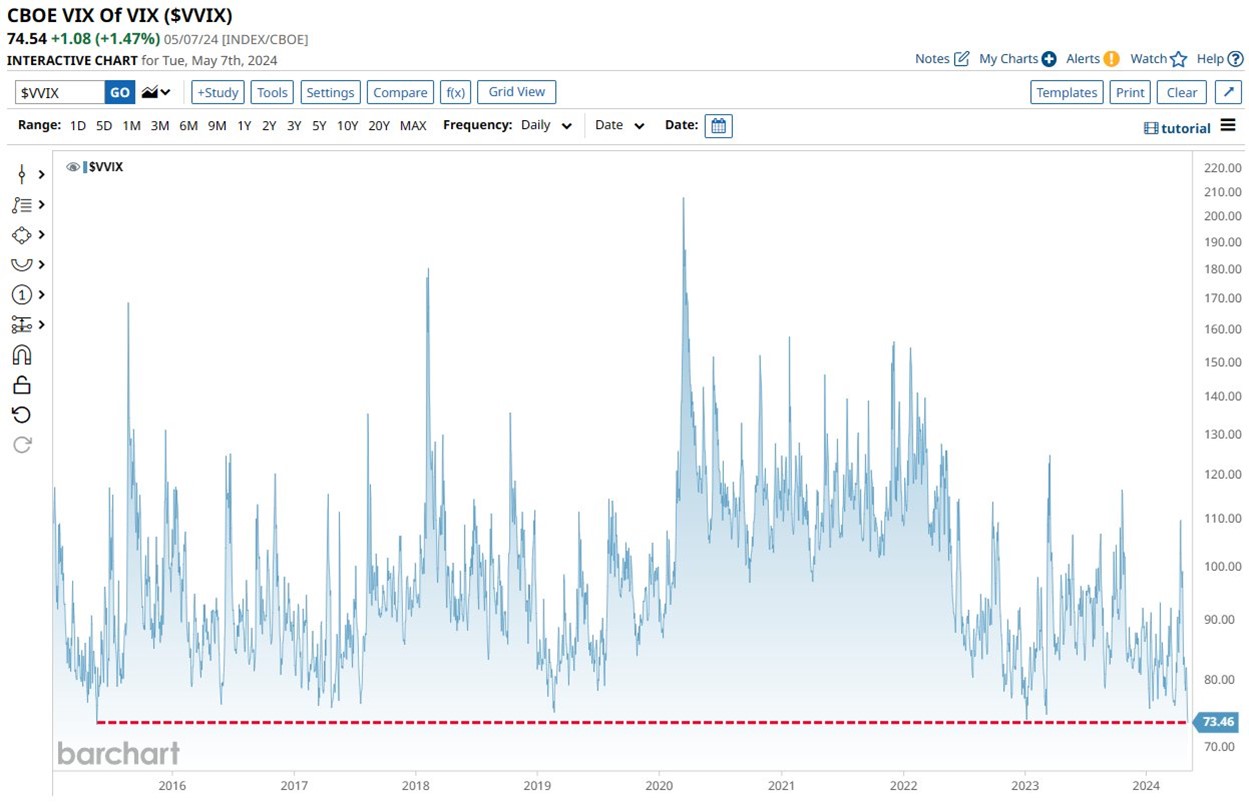1249x803 pixels.
Task: Click the greyed redo arrow icon
Action: 22,445
